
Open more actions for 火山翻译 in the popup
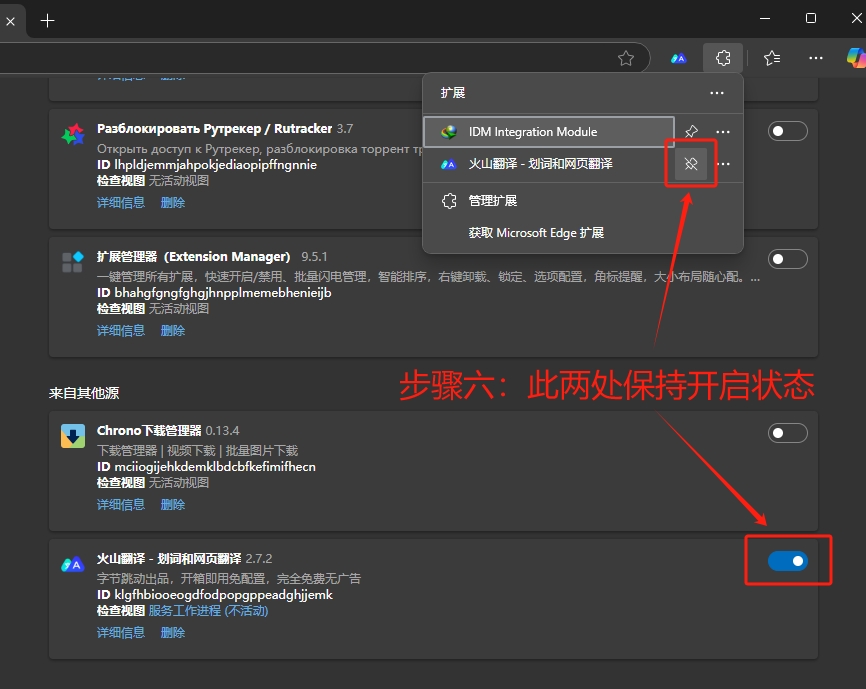pos(724,164)
